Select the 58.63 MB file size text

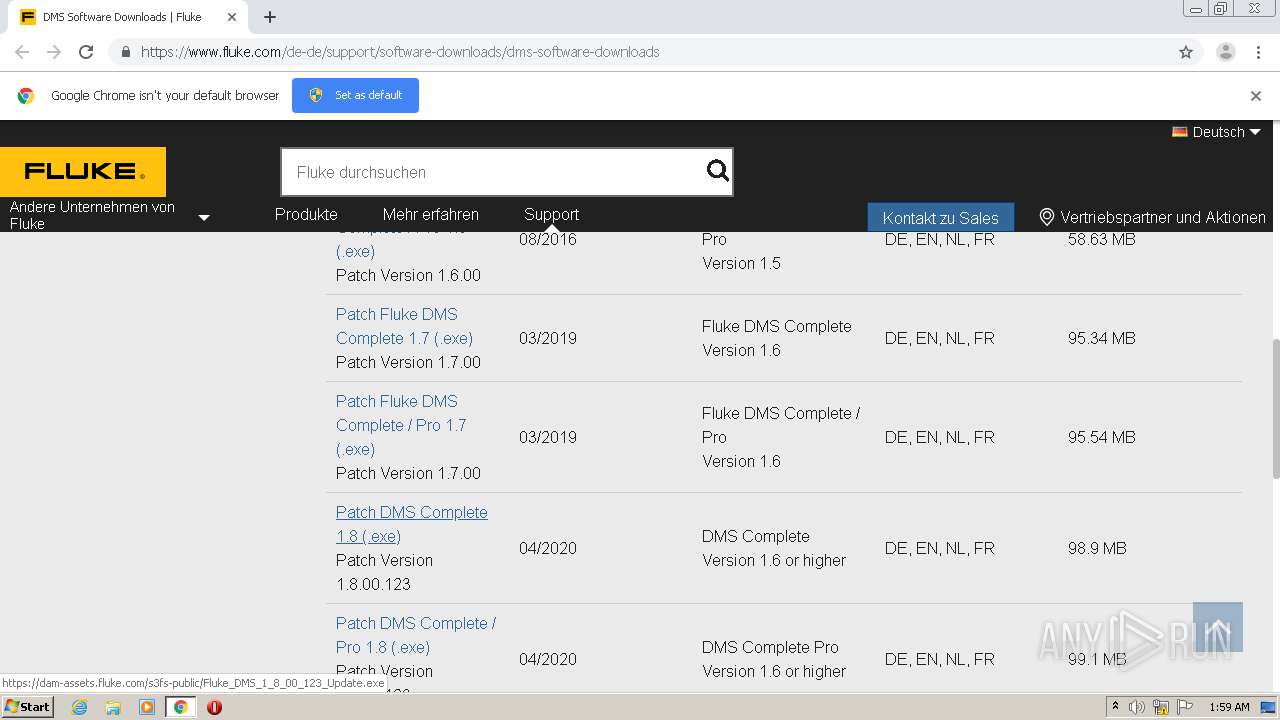[x=1101, y=239]
